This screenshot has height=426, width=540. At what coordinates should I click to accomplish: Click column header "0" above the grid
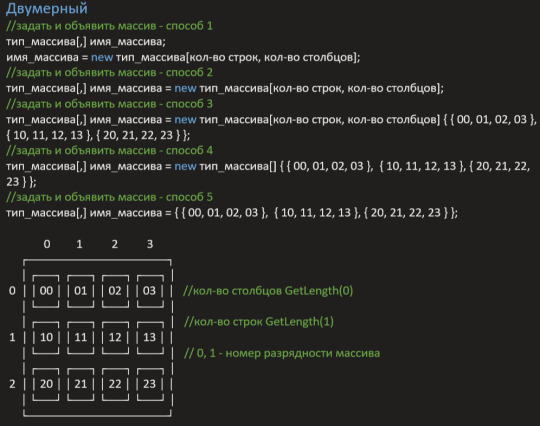(x=47, y=244)
